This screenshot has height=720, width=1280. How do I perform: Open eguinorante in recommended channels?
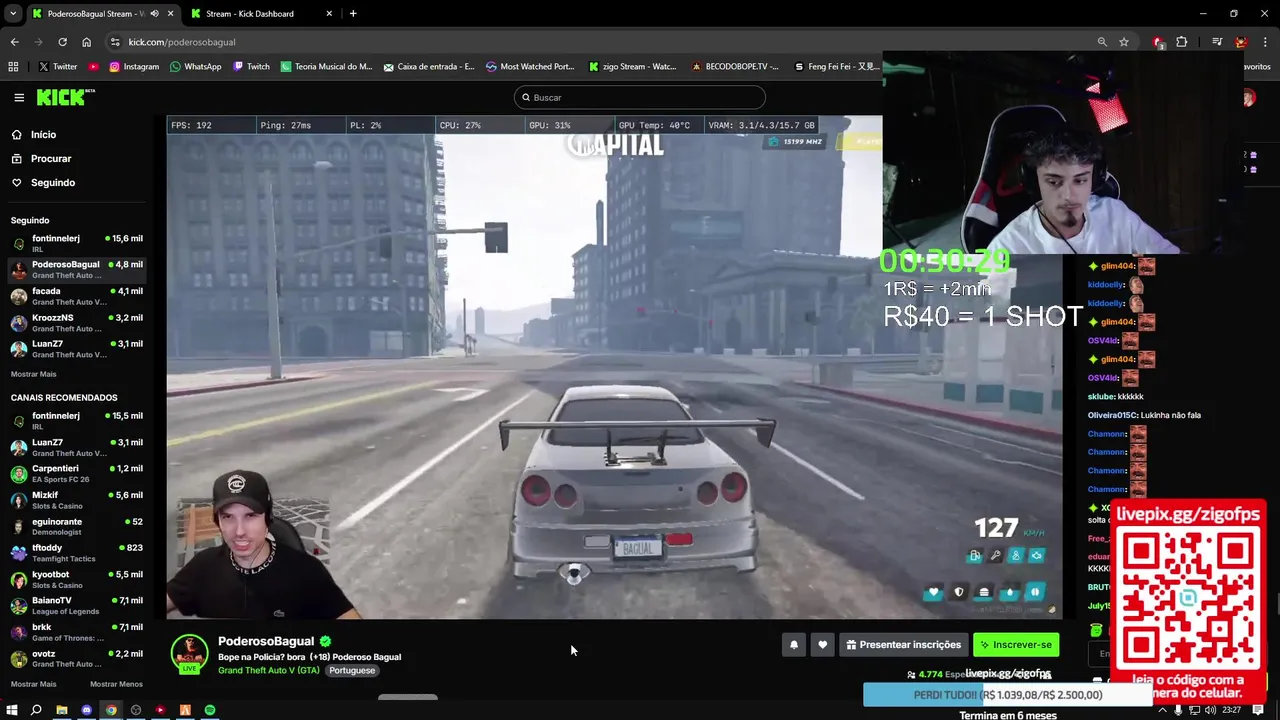77,527
